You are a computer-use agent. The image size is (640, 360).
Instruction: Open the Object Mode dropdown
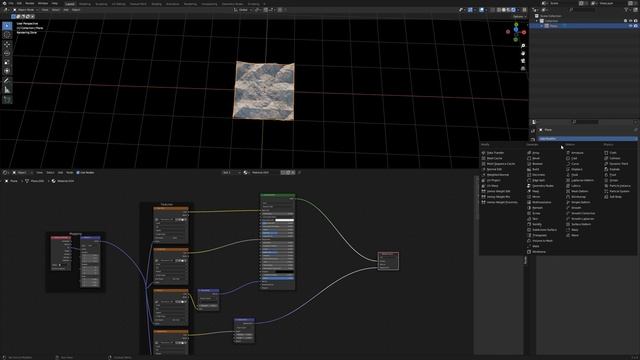25,10
